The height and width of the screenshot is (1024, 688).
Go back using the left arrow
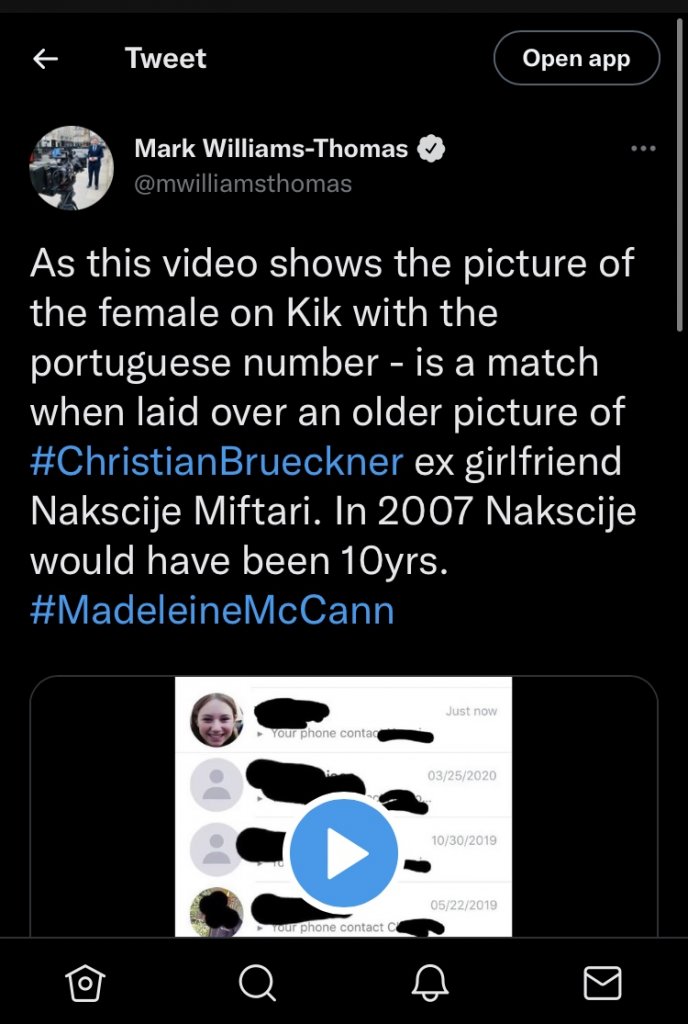46,59
